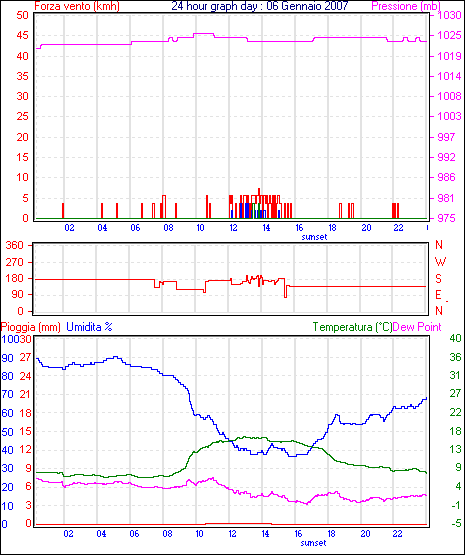Viewport: 466px width, 556px height.
Task: Click hour 02 tick on wind graph axis
Action: pyautogui.click(x=70, y=228)
